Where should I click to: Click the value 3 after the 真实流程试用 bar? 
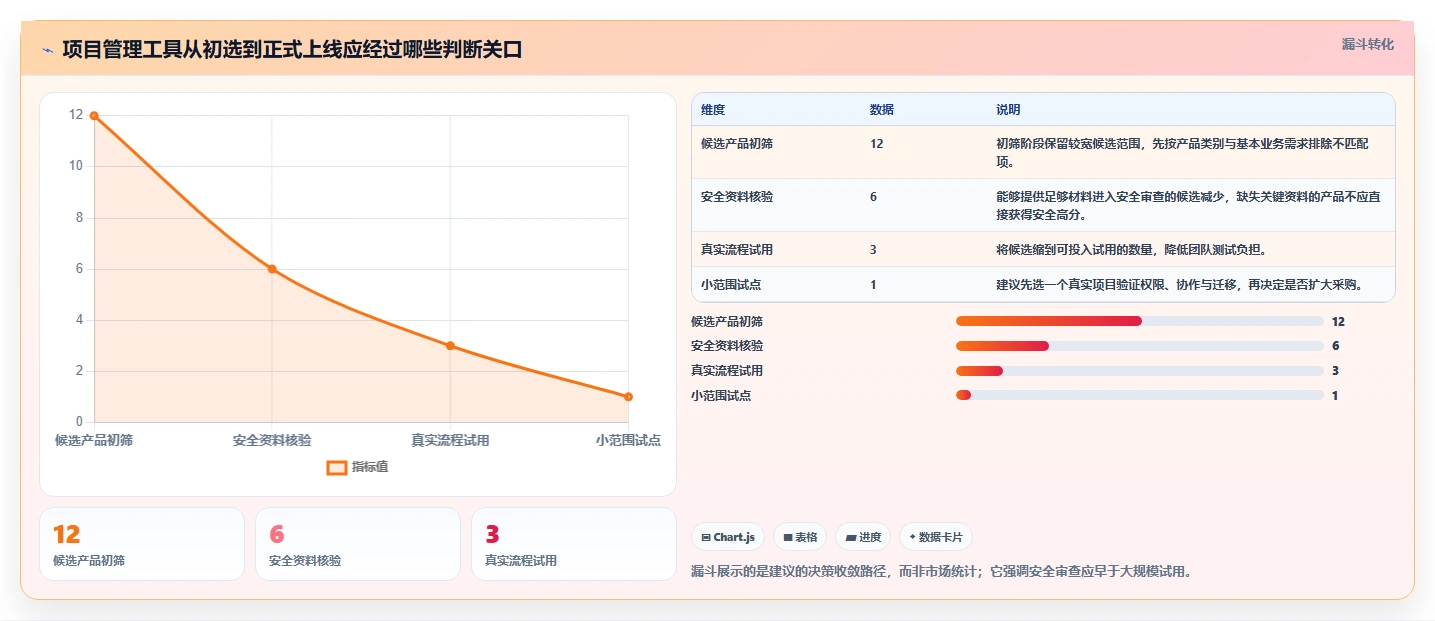[1335, 371]
